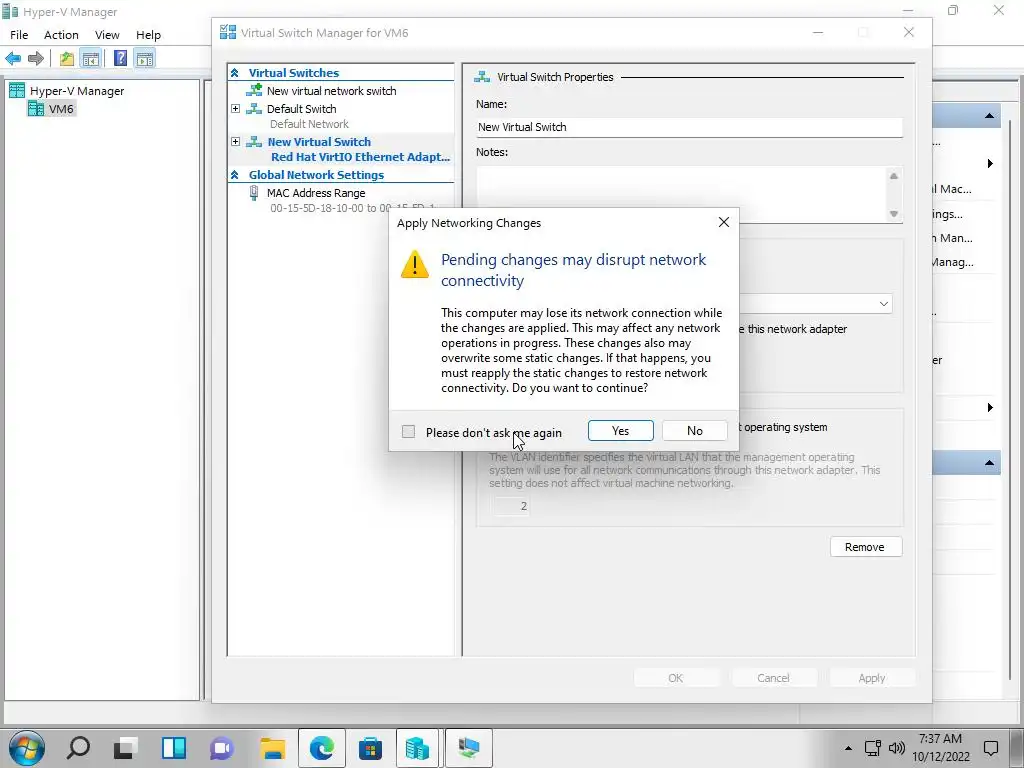The height and width of the screenshot is (768, 1024).
Task: Expand the Default Switch plus box
Action: [x=236, y=108]
